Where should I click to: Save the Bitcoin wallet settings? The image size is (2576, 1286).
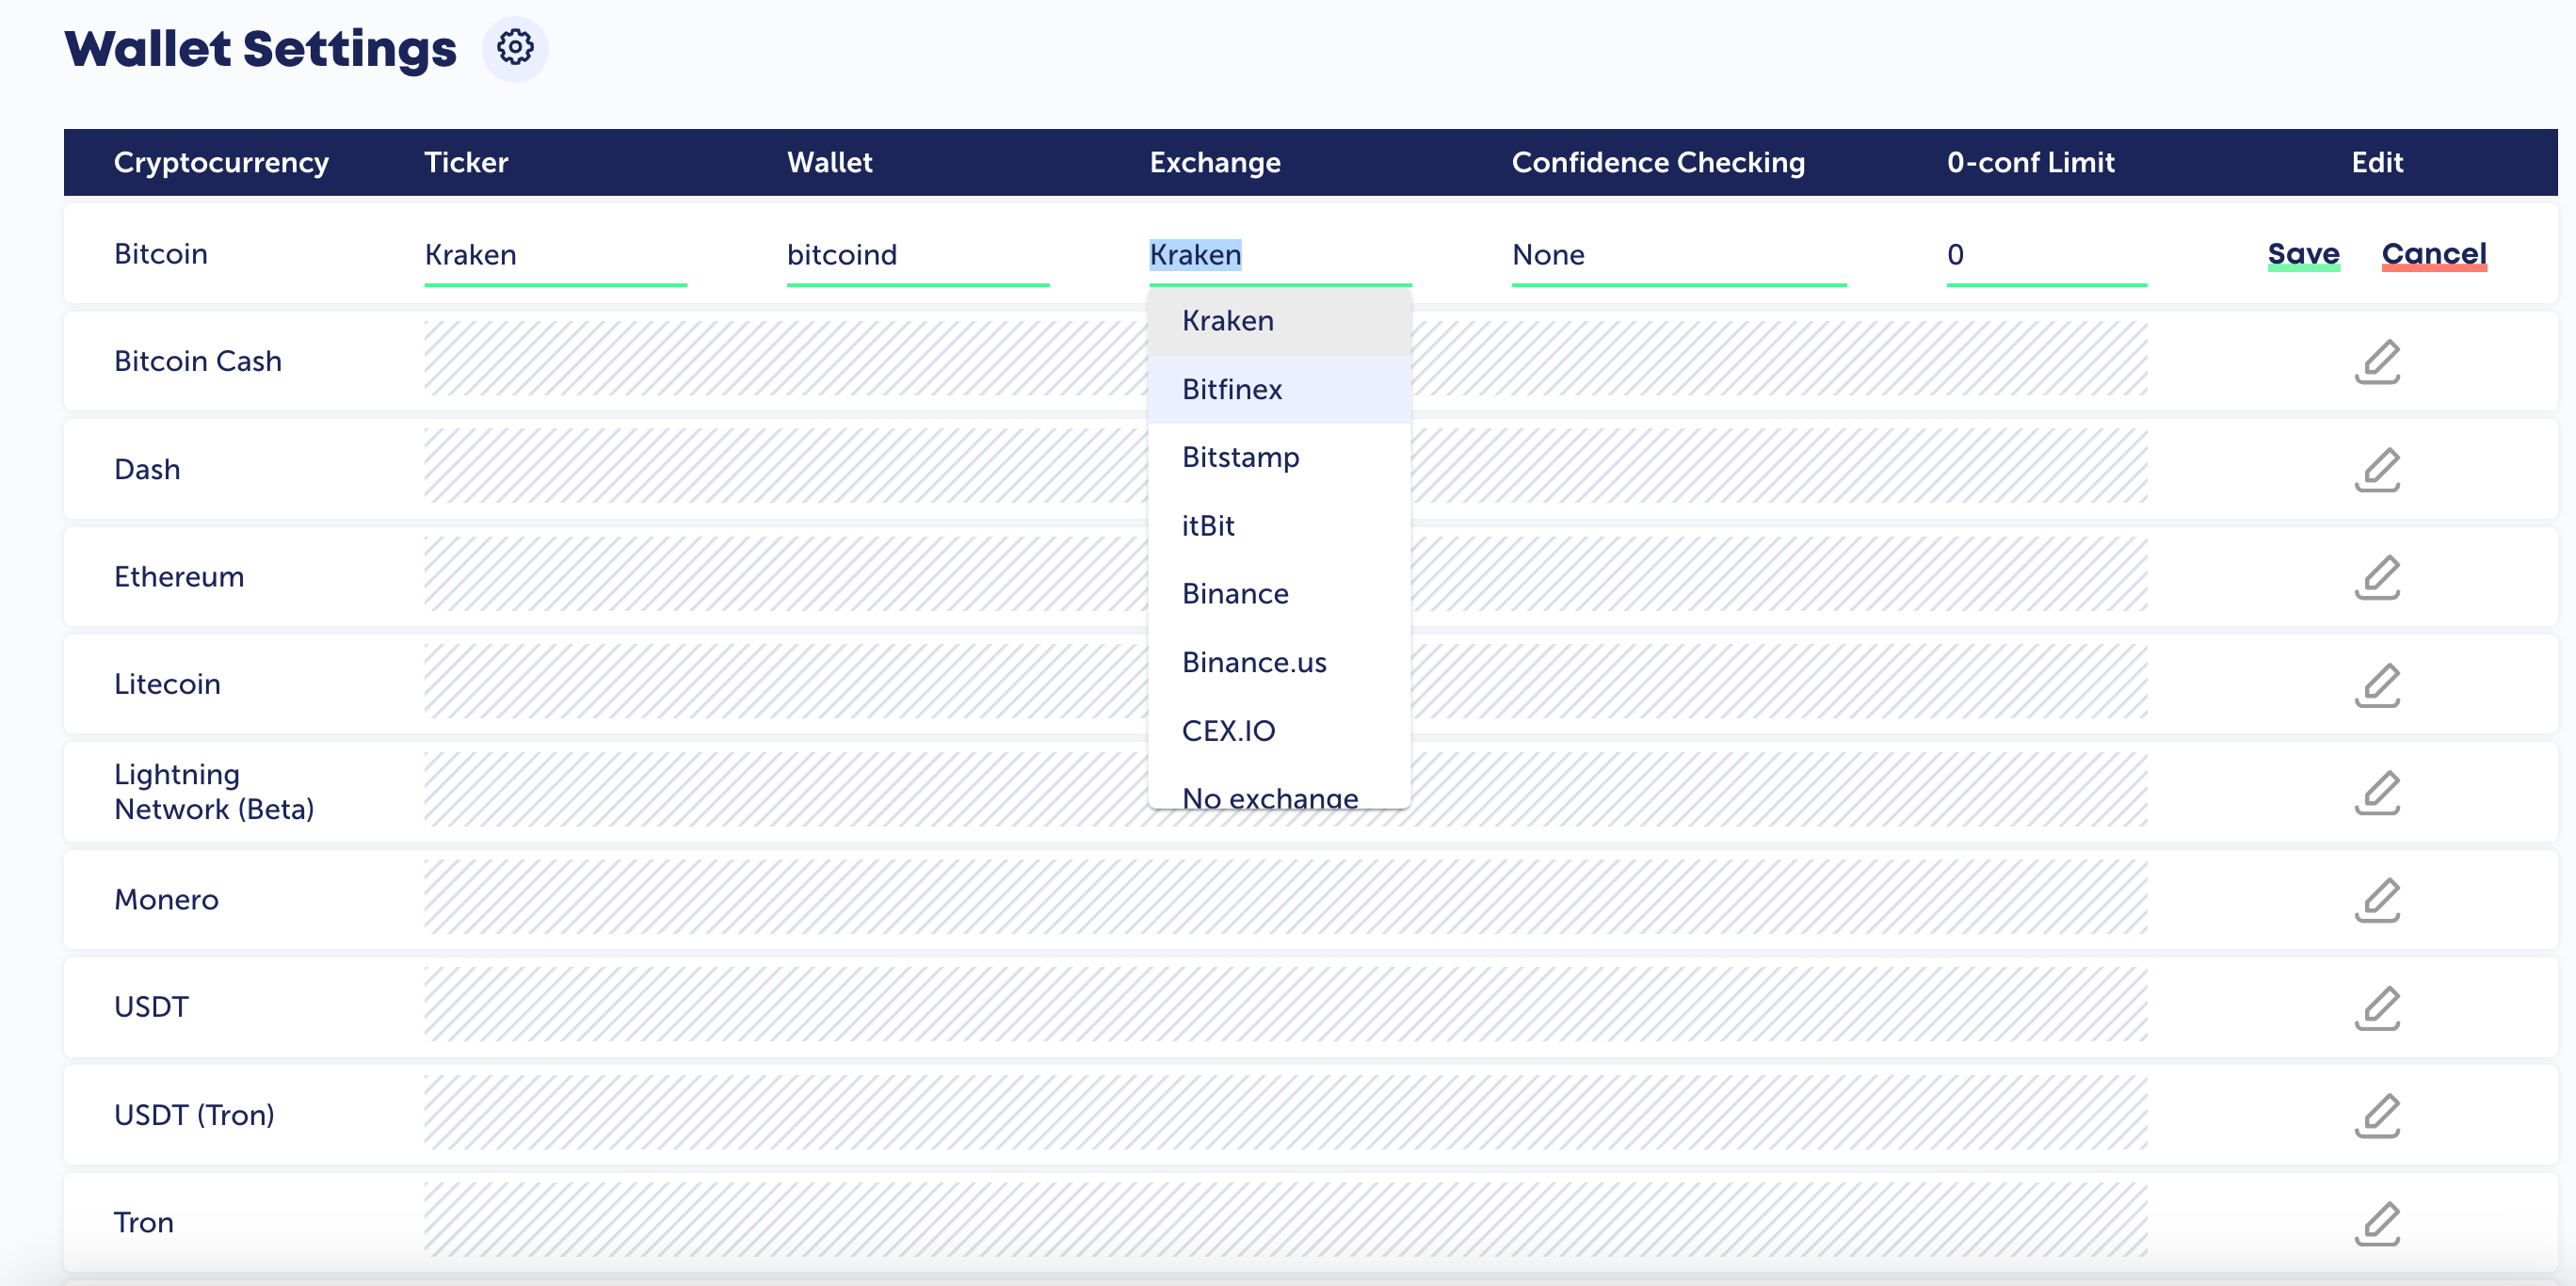pyautogui.click(x=2303, y=254)
